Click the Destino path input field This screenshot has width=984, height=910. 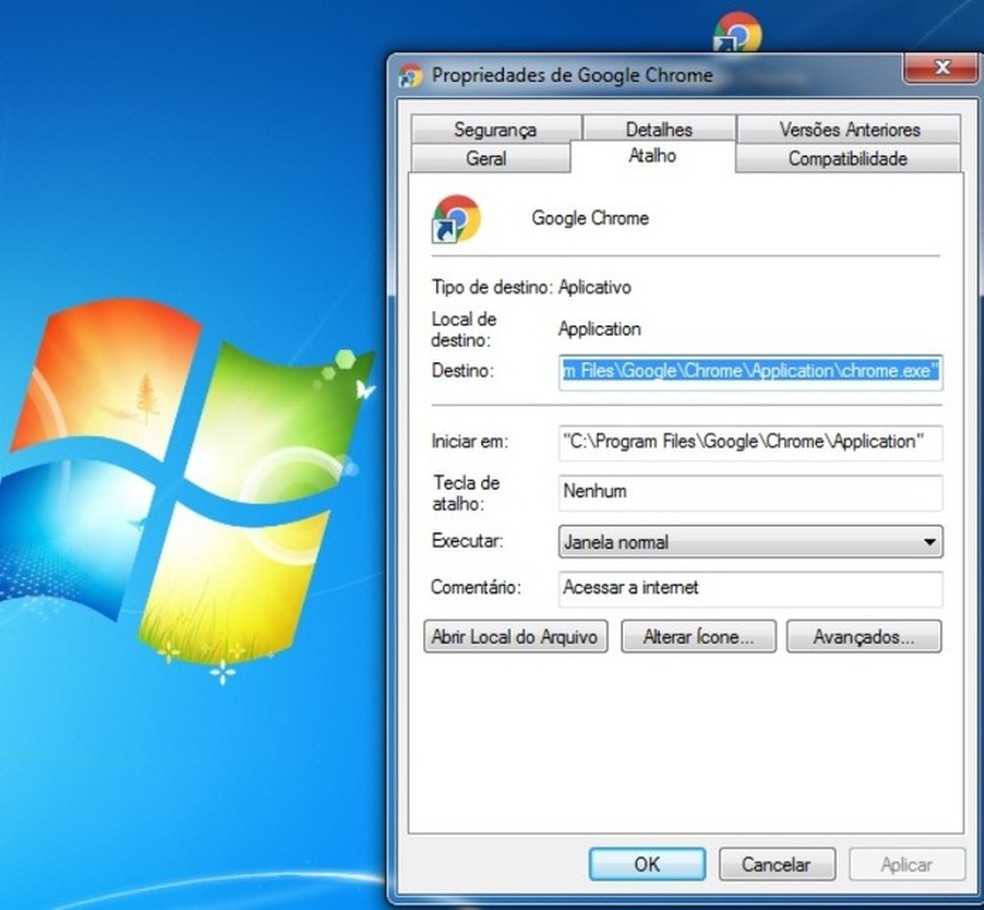point(750,371)
